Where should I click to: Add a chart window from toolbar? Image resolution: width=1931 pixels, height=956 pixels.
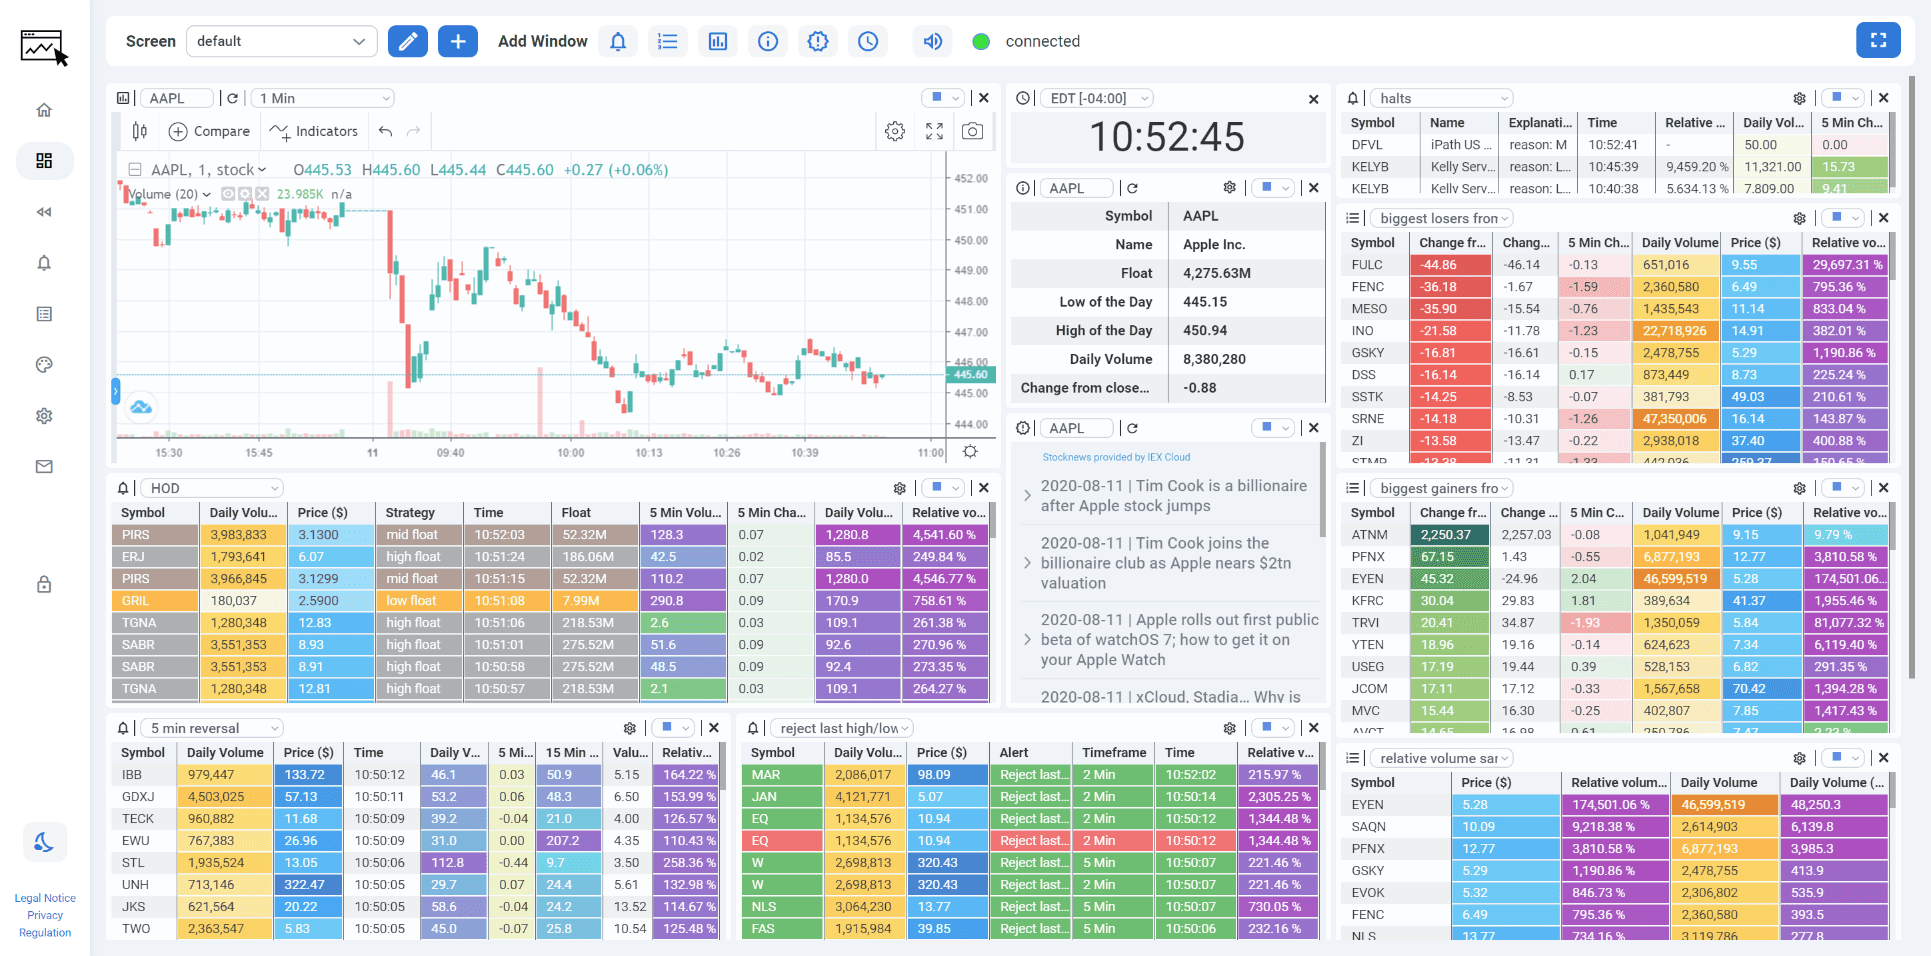tap(718, 41)
